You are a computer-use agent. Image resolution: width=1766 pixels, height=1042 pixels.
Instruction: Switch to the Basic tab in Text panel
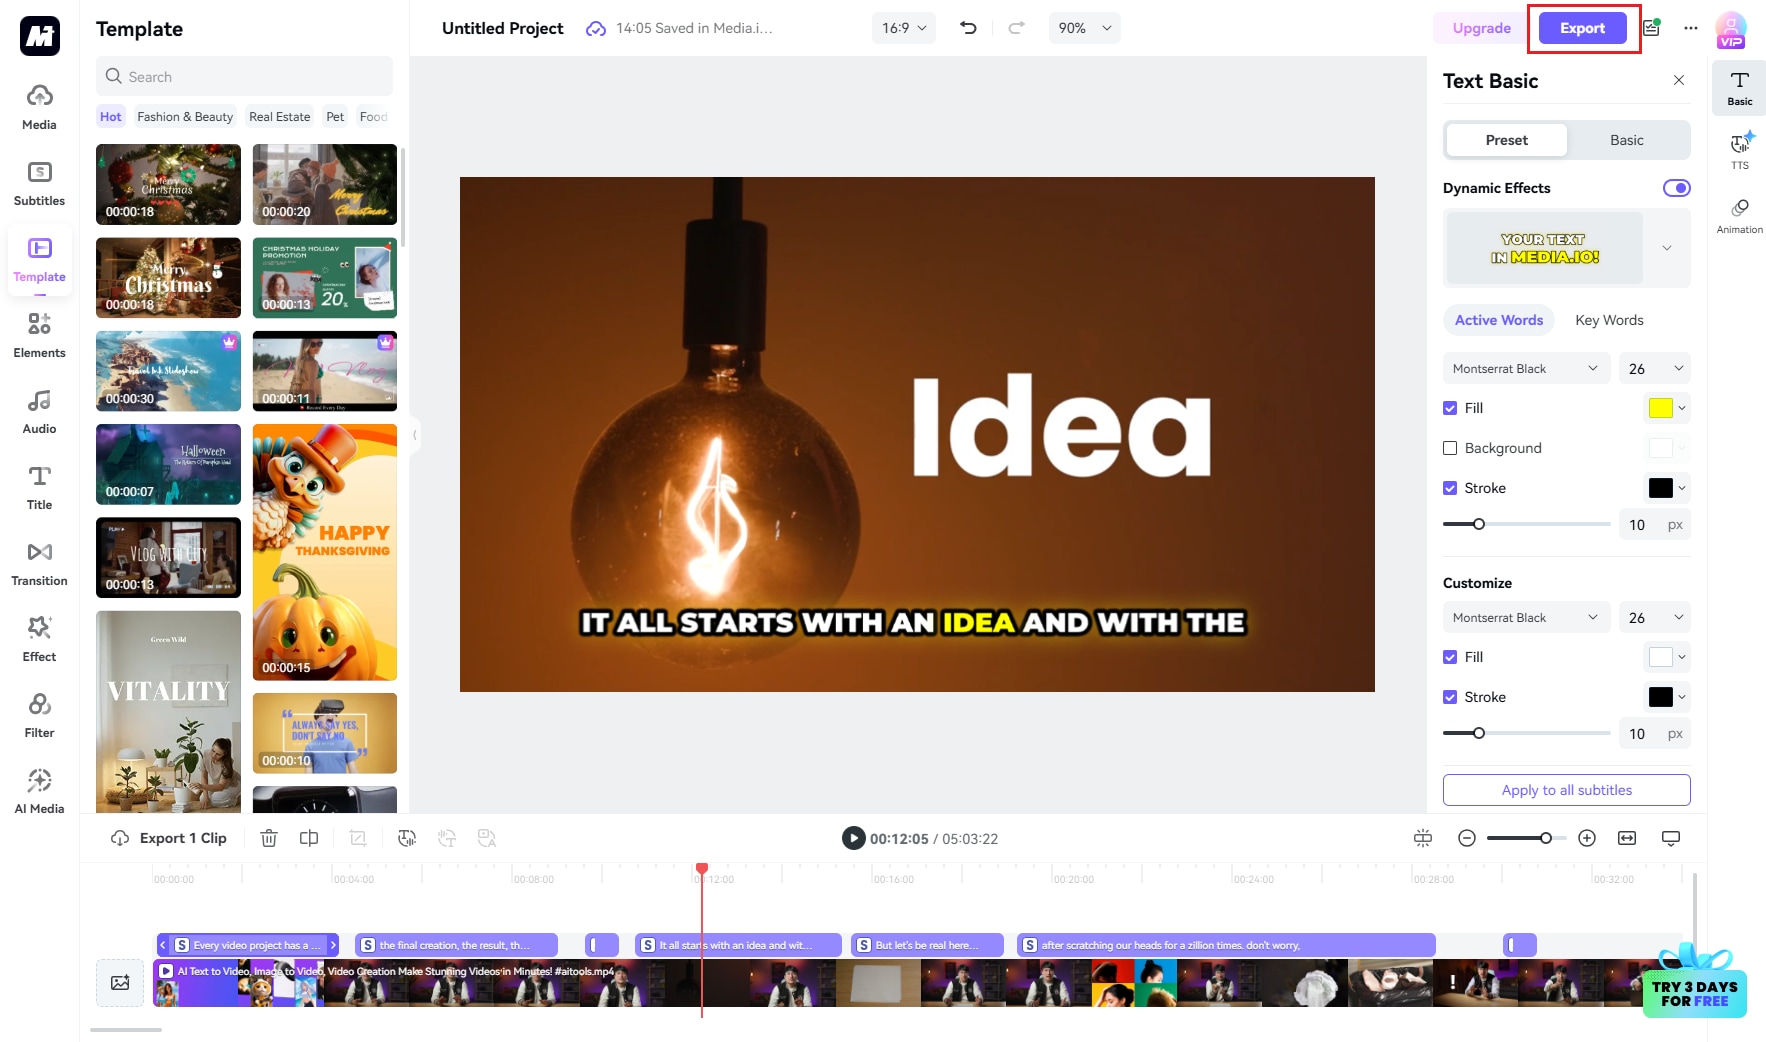[x=1626, y=140]
